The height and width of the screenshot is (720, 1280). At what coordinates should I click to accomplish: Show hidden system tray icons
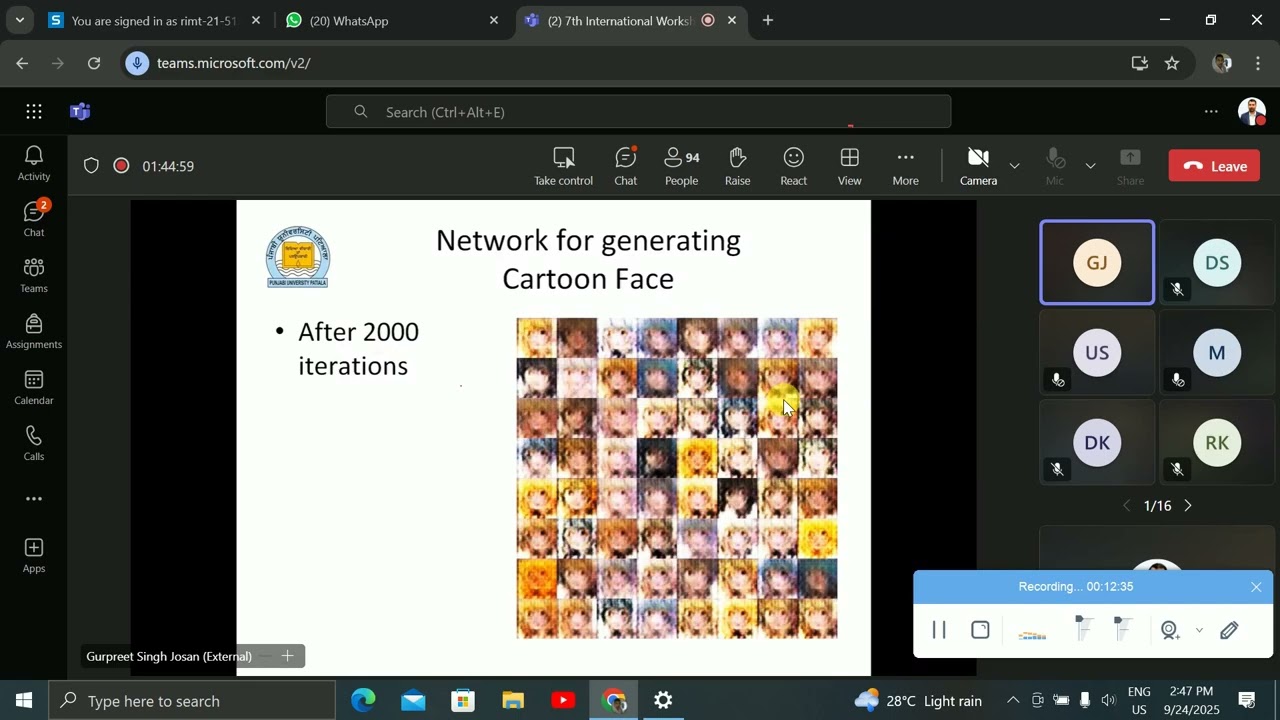1013,701
